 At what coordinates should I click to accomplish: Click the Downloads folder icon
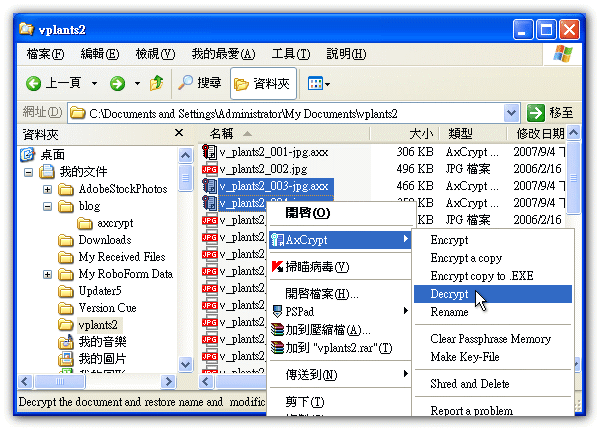click(x=66, y=240)
